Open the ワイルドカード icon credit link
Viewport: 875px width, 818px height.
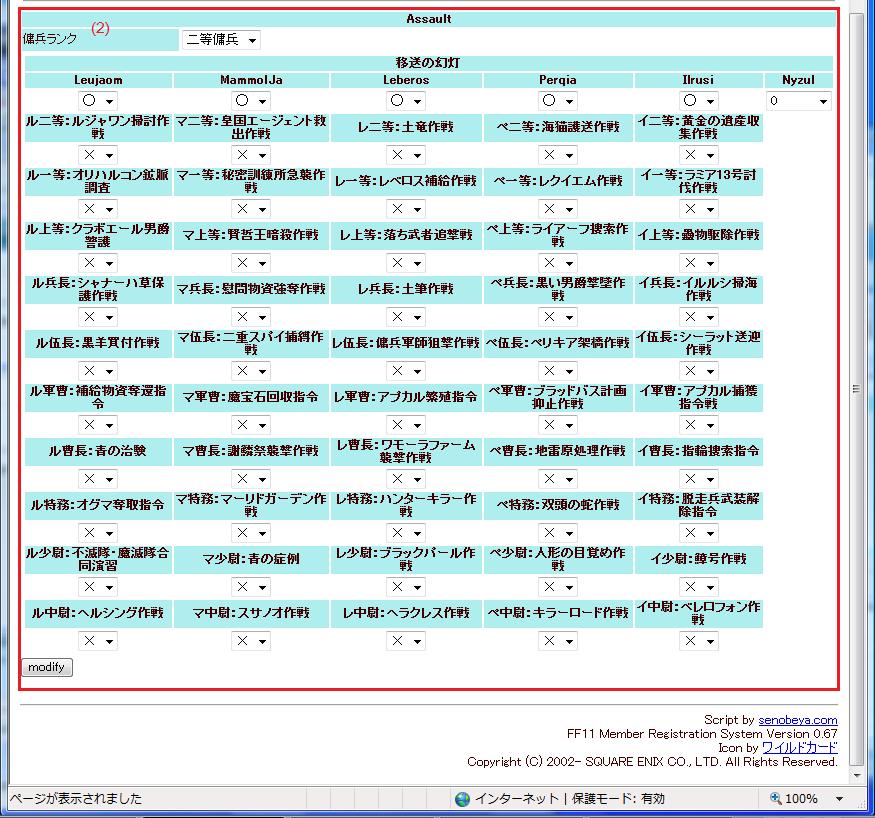point(799,747)
